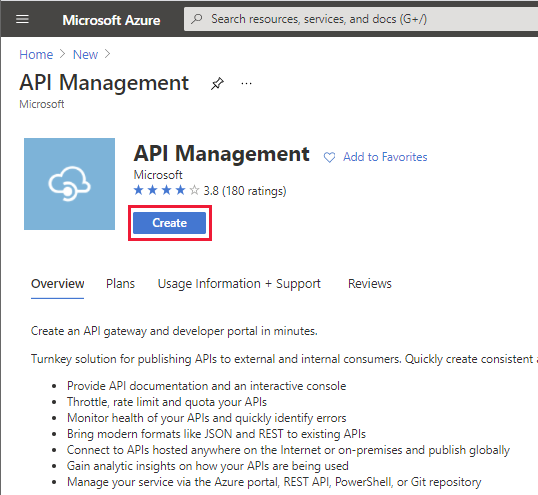Open the Reviews tab
This screenshot has width=538, height=495.
click(370, 284)
